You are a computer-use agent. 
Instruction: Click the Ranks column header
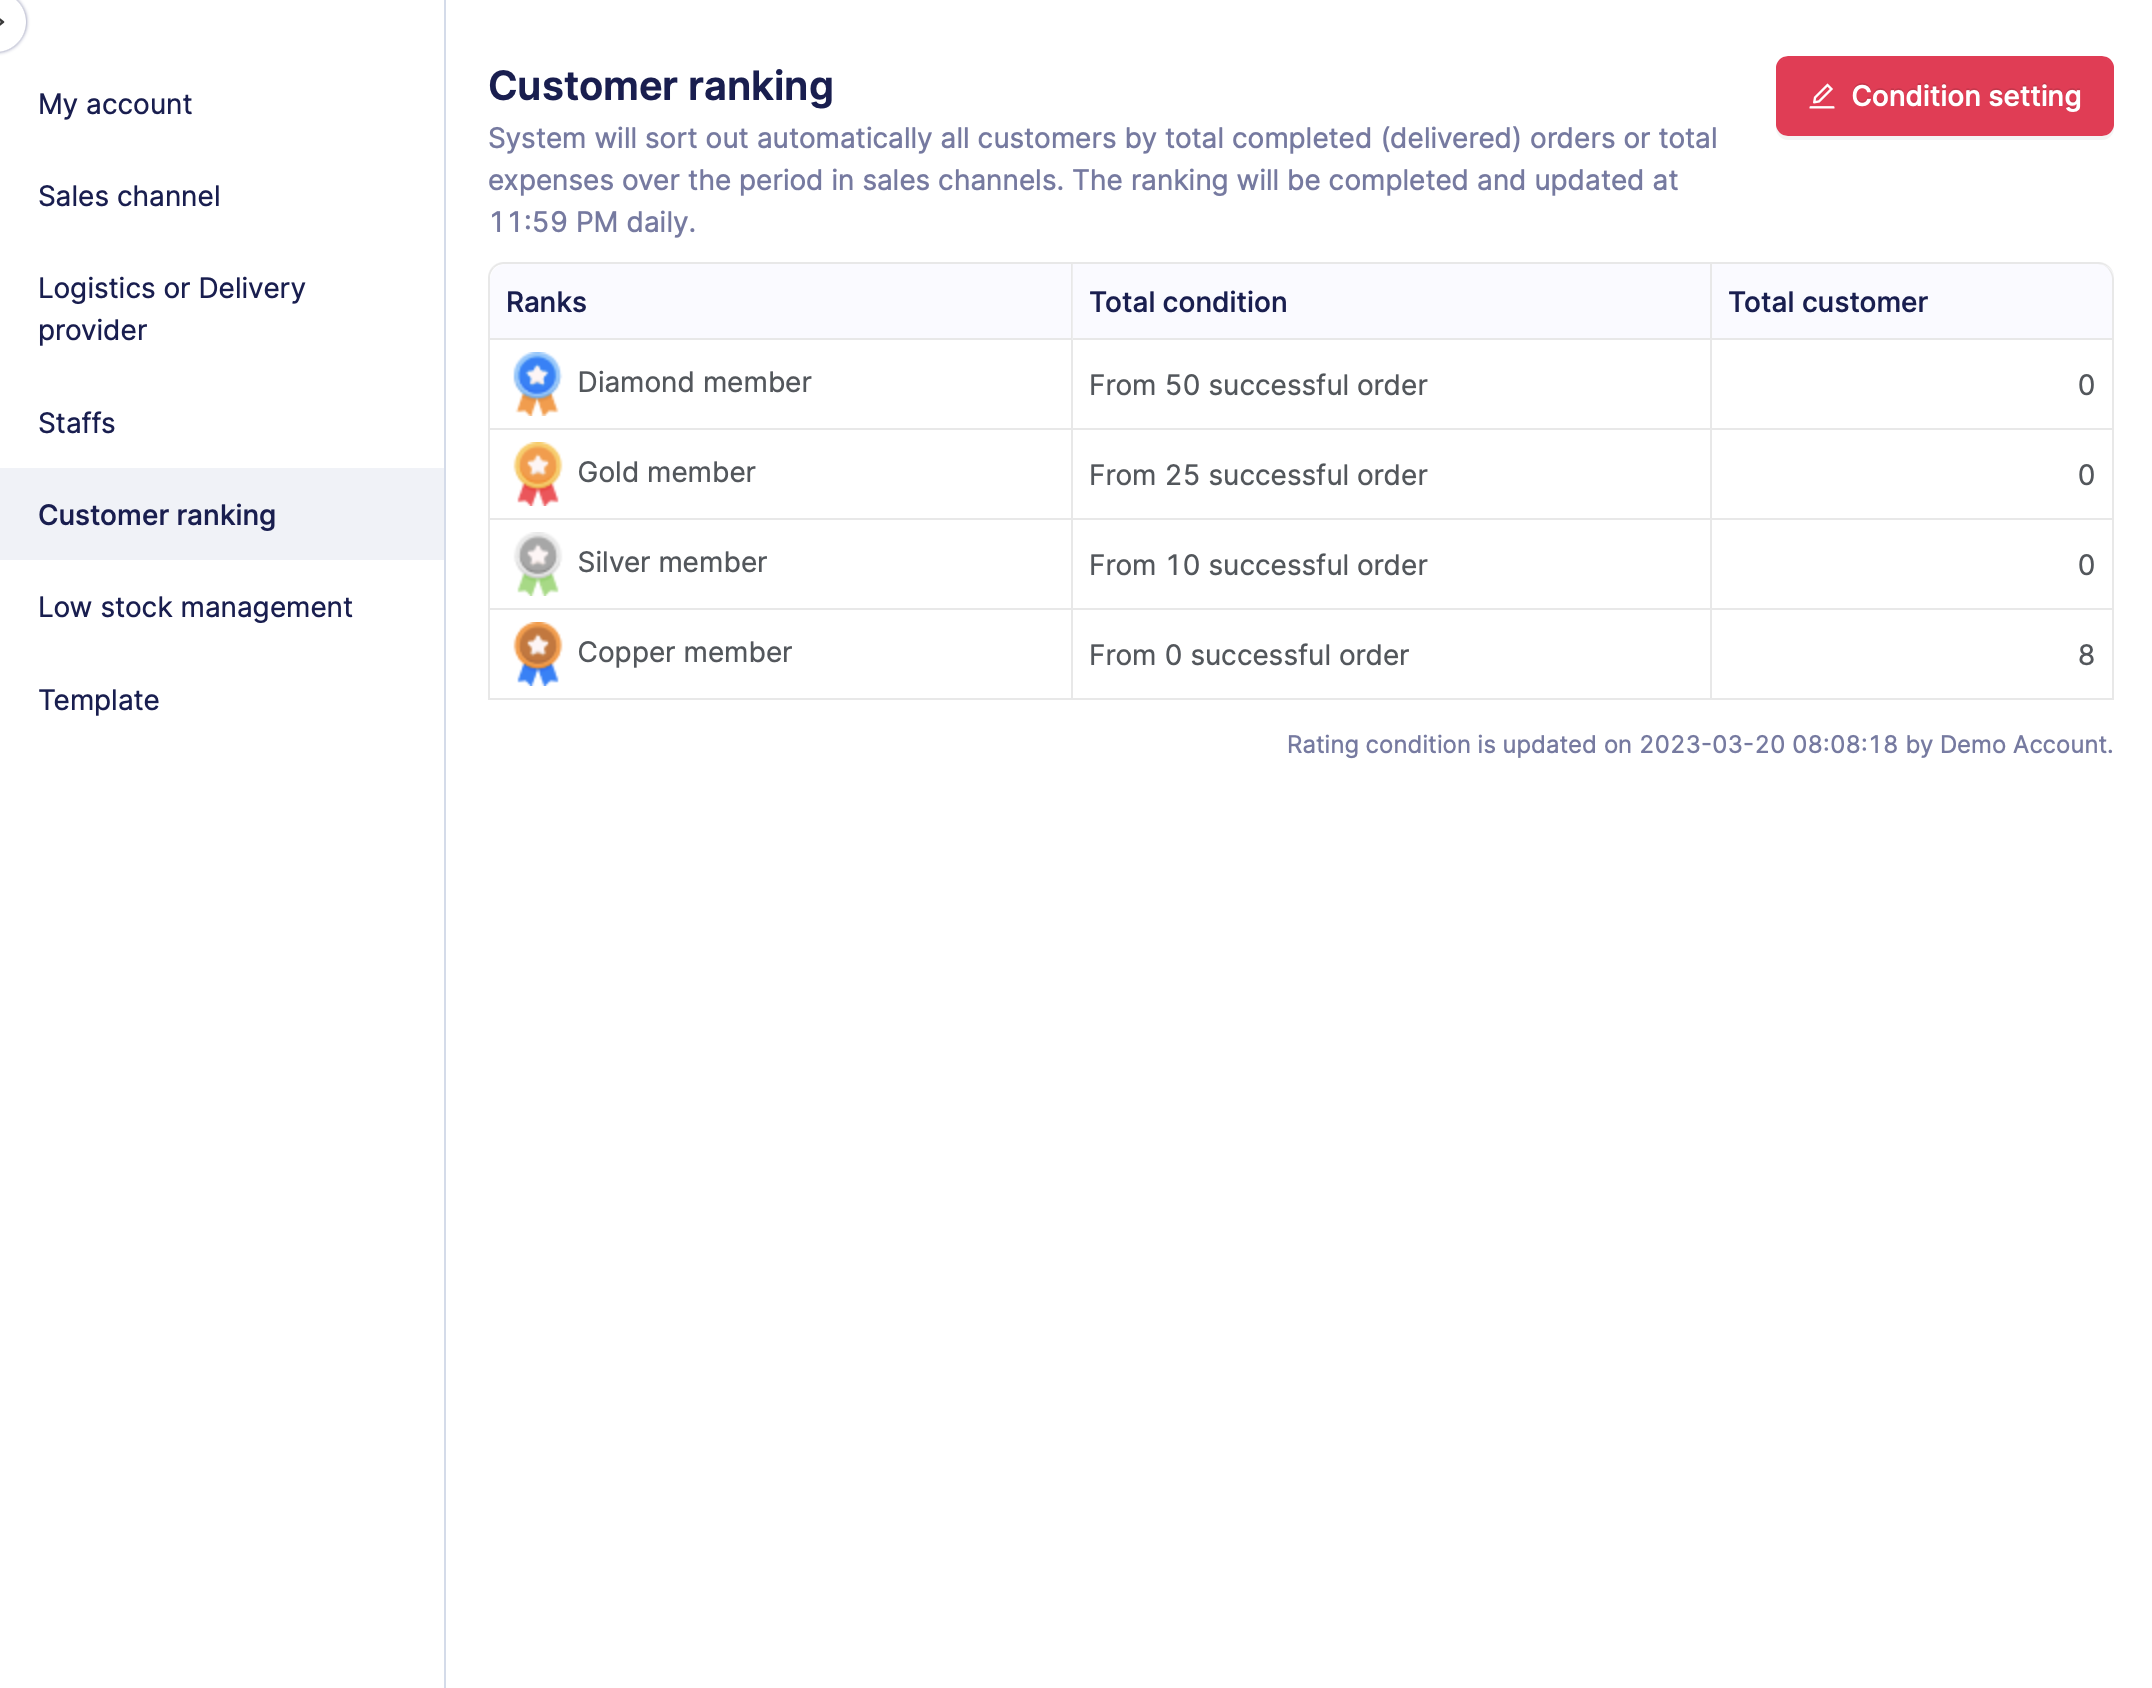[x=546, y=302]
